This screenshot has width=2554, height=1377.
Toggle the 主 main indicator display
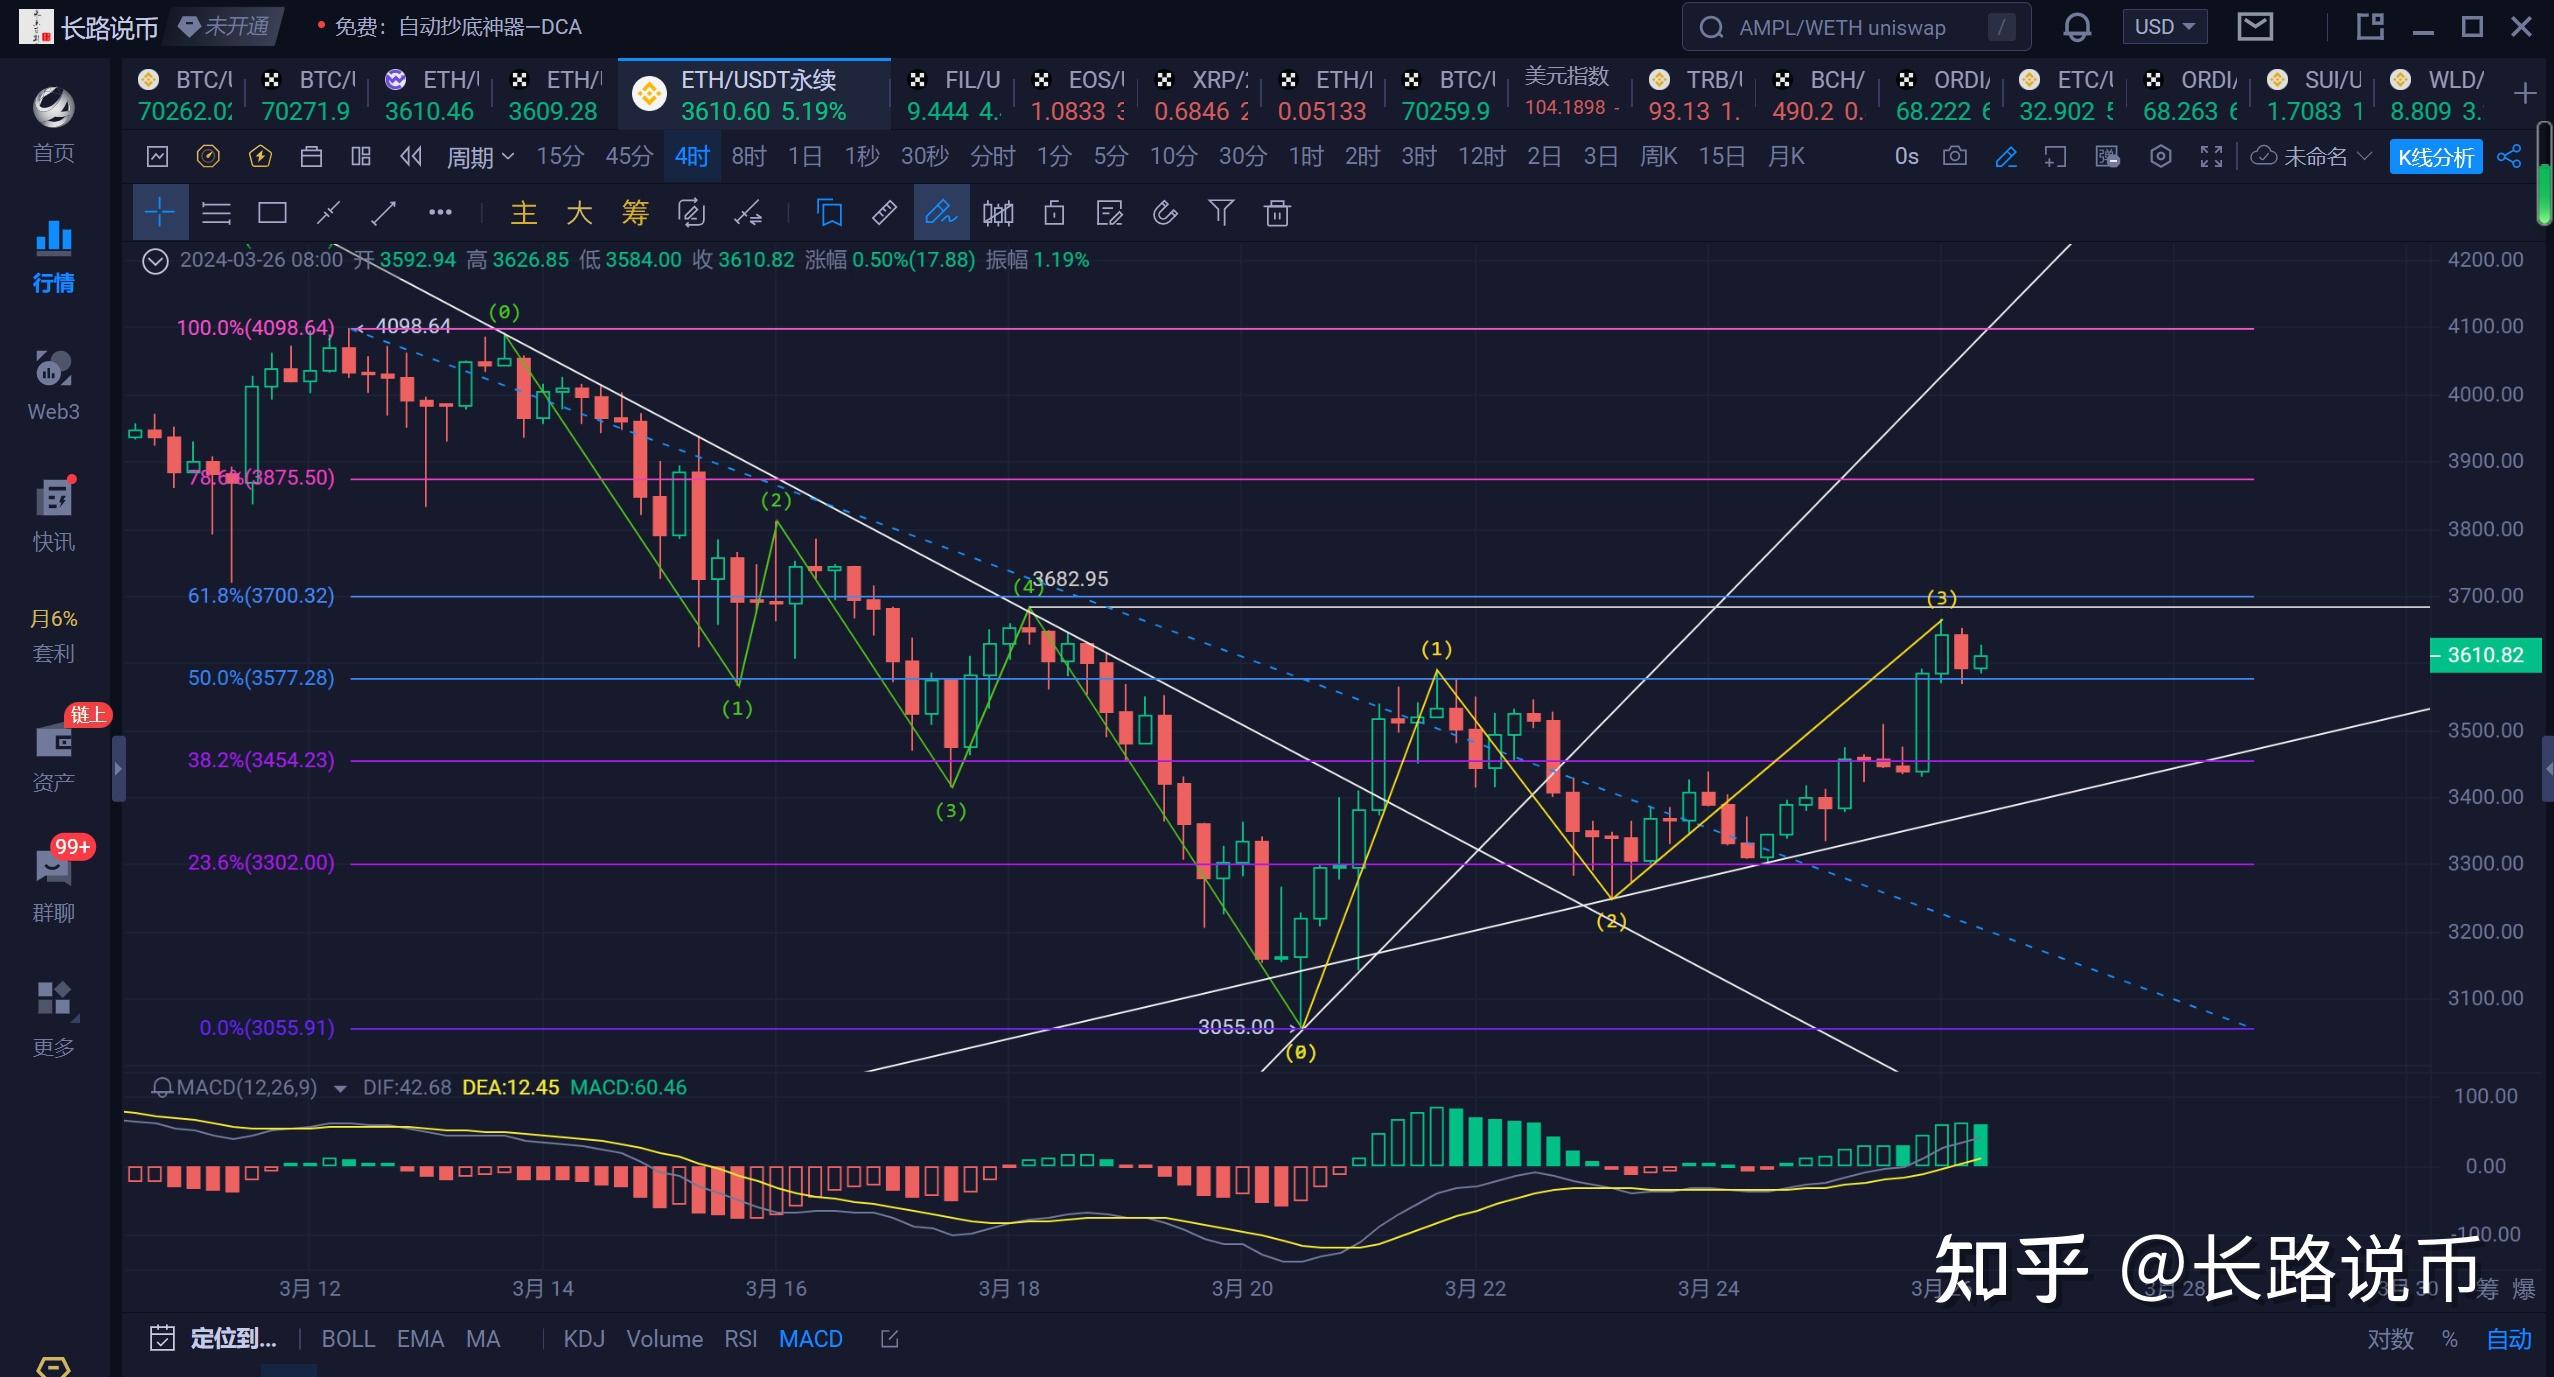pos(524,212)
